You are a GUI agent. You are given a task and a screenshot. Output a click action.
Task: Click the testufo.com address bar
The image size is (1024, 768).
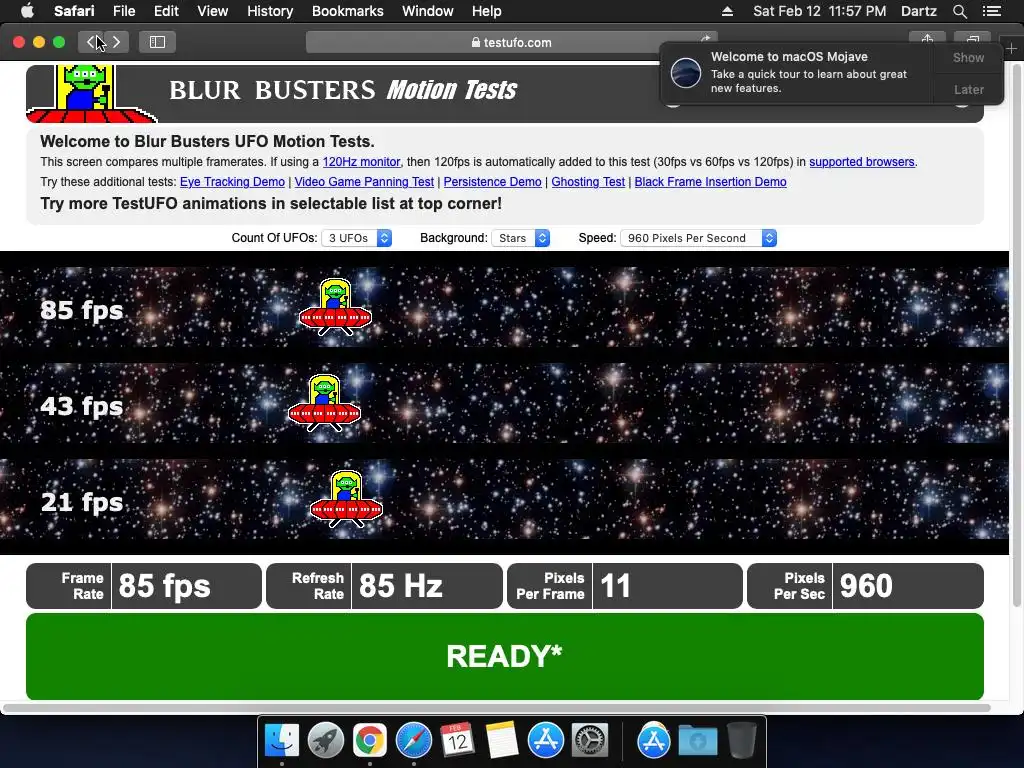511,42
